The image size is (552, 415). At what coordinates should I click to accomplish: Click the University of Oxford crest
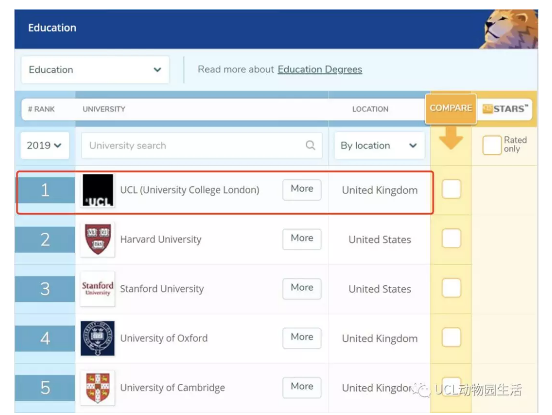tap(98, 338)
